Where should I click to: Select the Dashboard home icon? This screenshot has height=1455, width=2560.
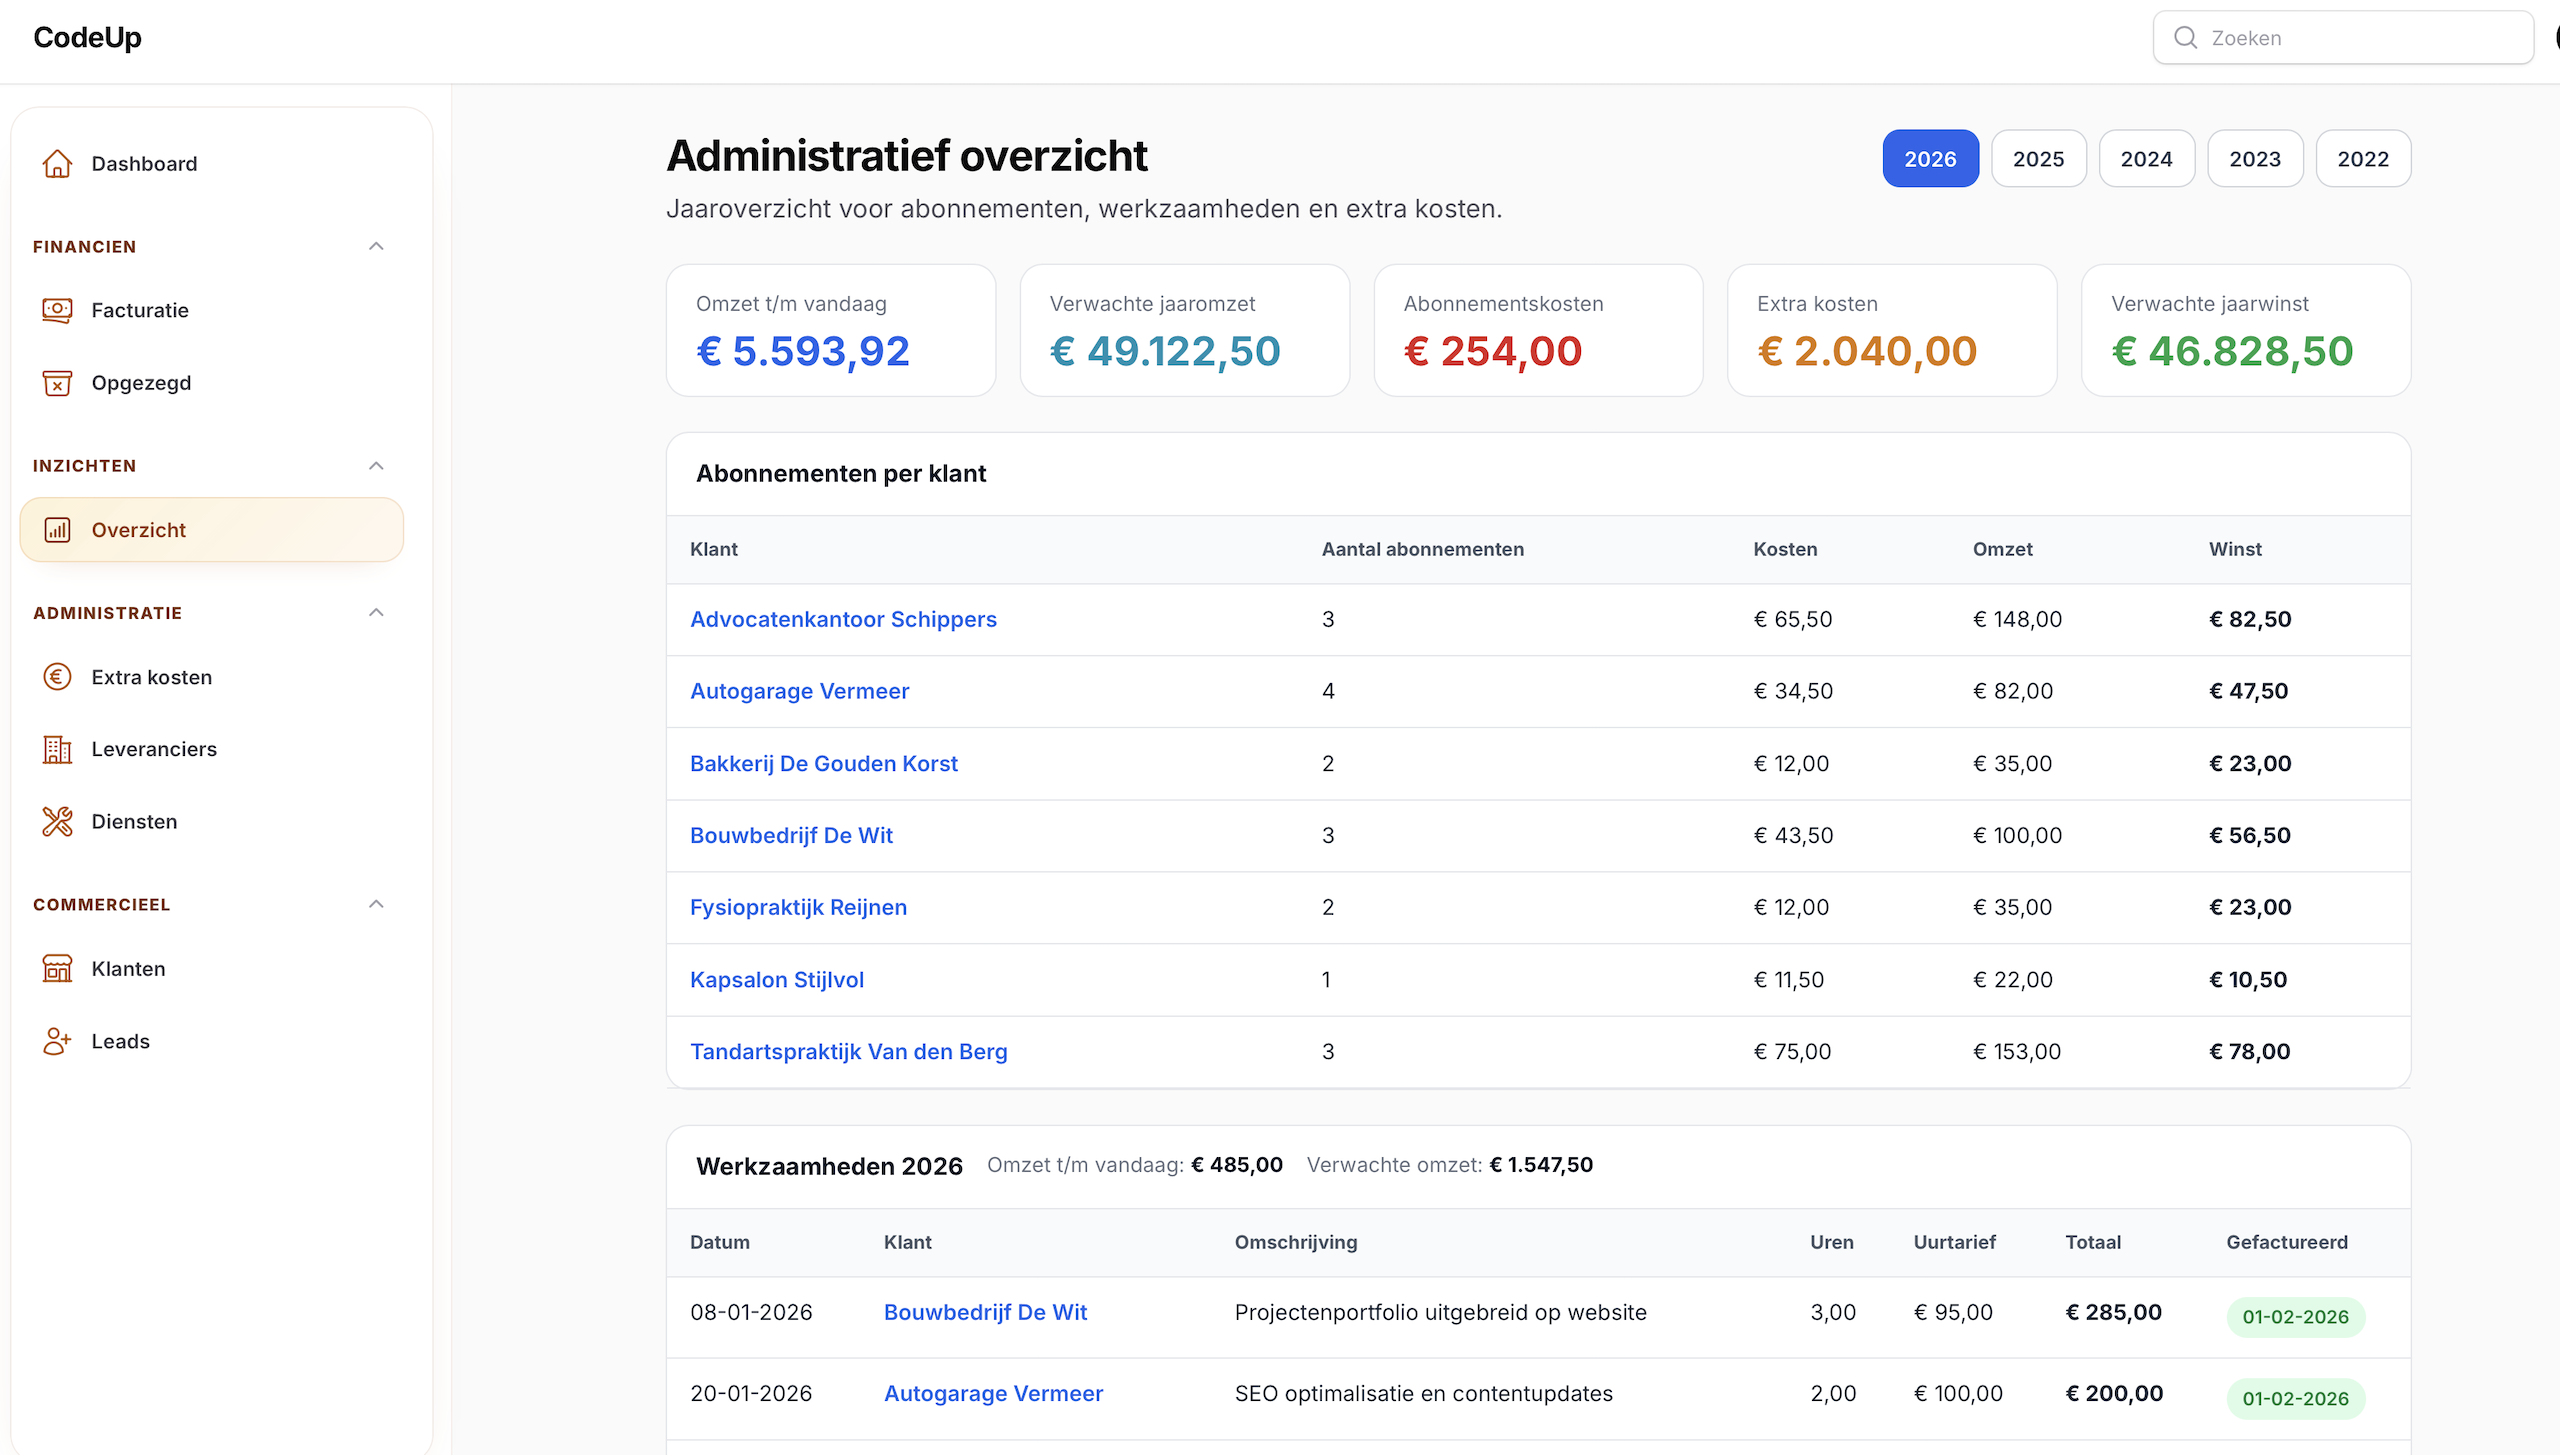(x=57, y=163)
